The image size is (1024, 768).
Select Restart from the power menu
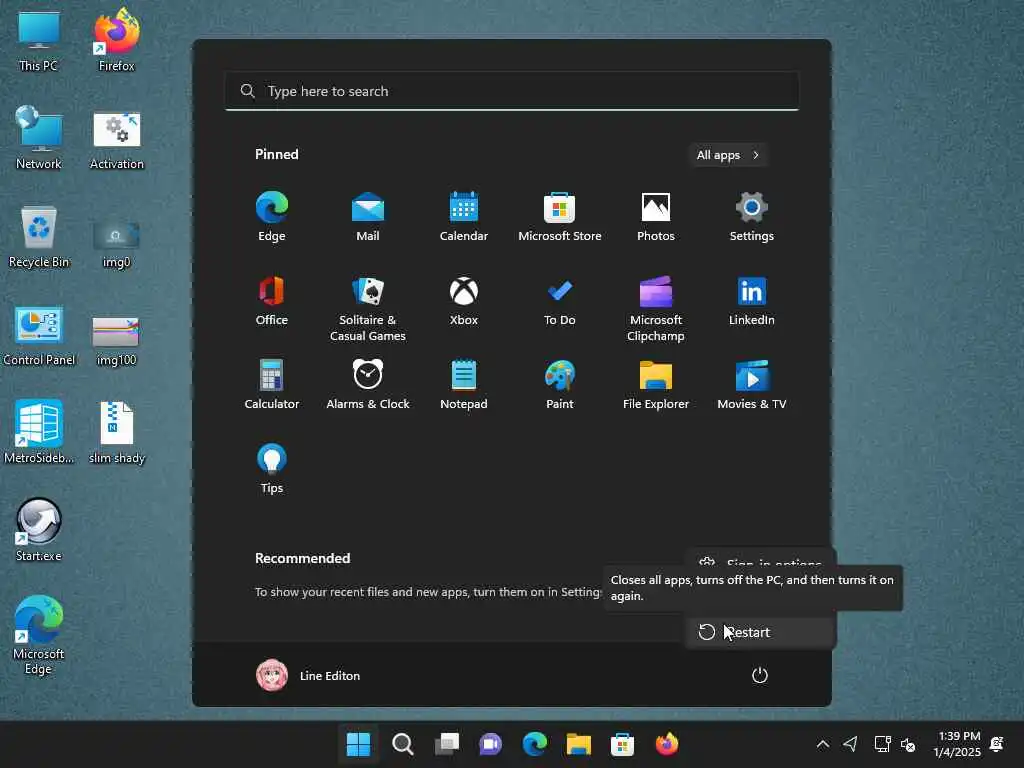(x=761, y=632)
